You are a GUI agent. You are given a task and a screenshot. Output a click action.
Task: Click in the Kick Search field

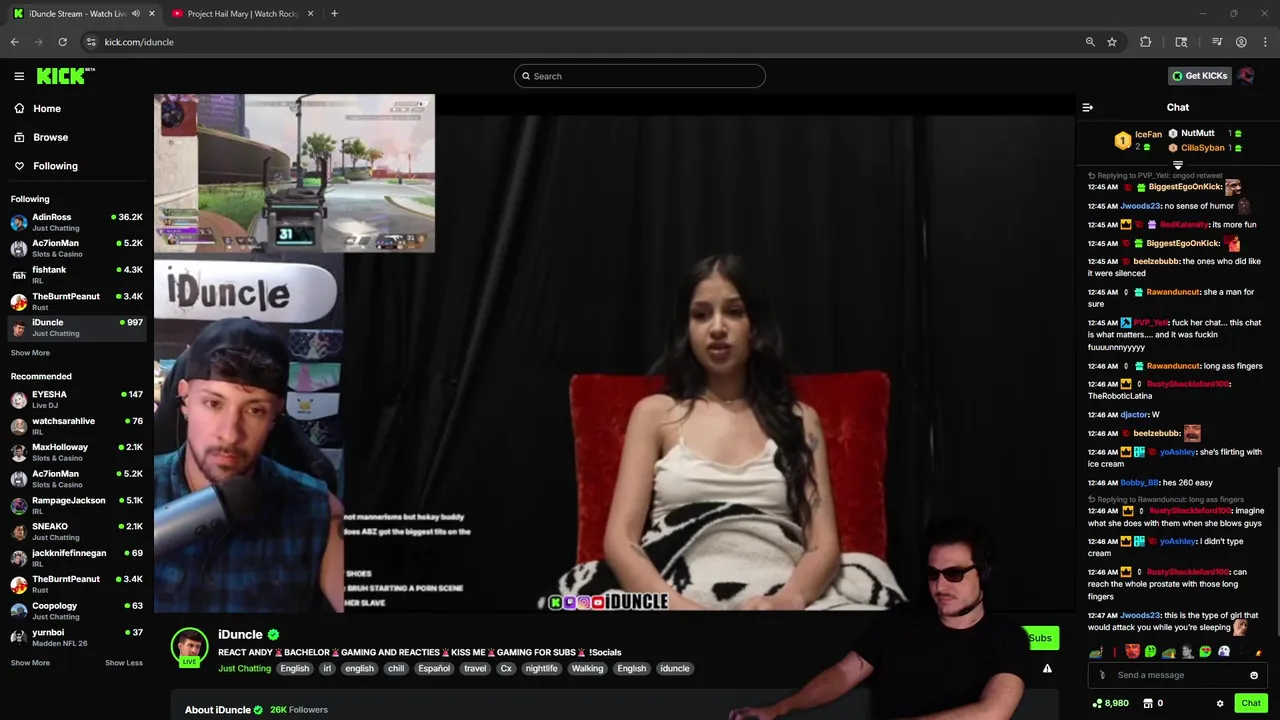[640, 76]
